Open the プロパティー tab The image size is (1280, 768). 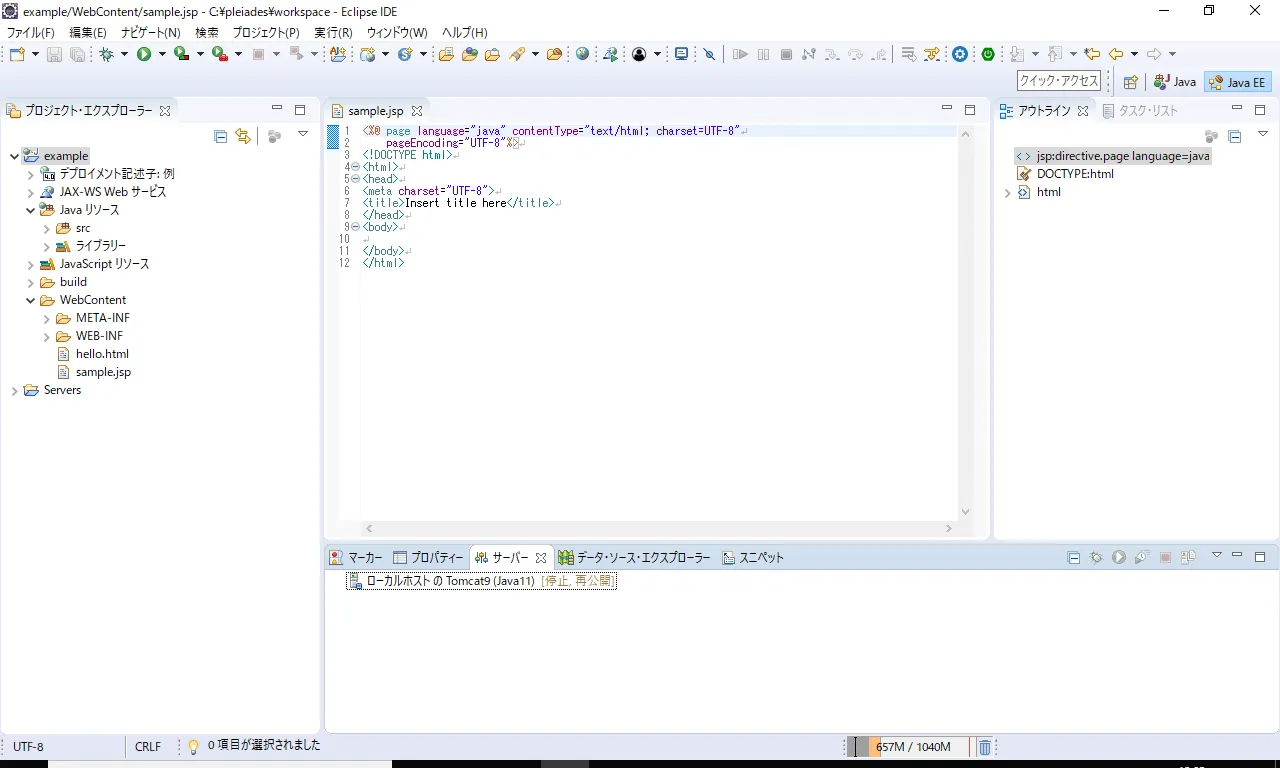point(428,558)
